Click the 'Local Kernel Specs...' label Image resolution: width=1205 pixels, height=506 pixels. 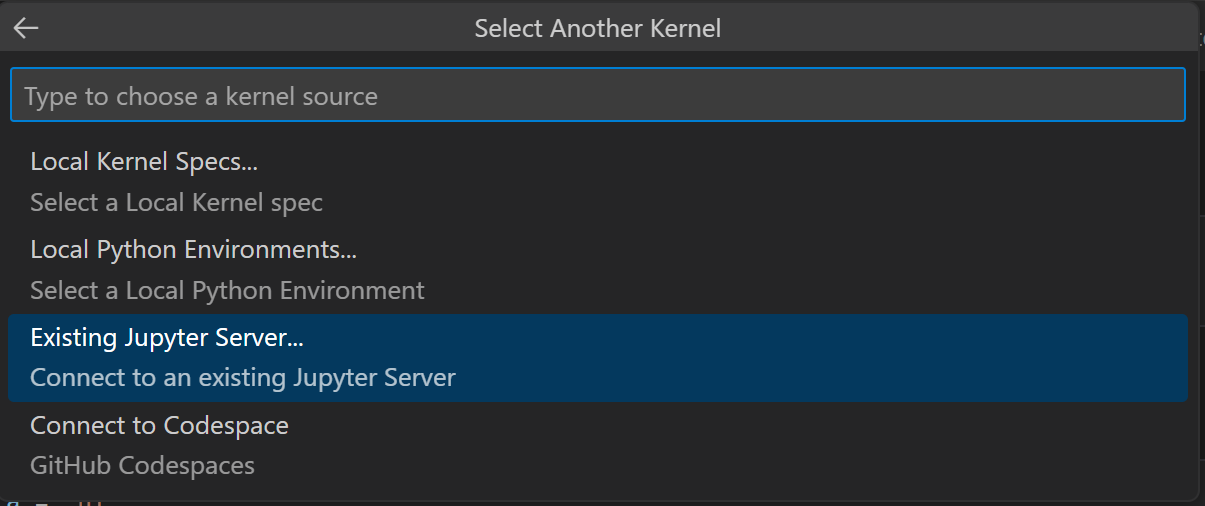[144, 162]
